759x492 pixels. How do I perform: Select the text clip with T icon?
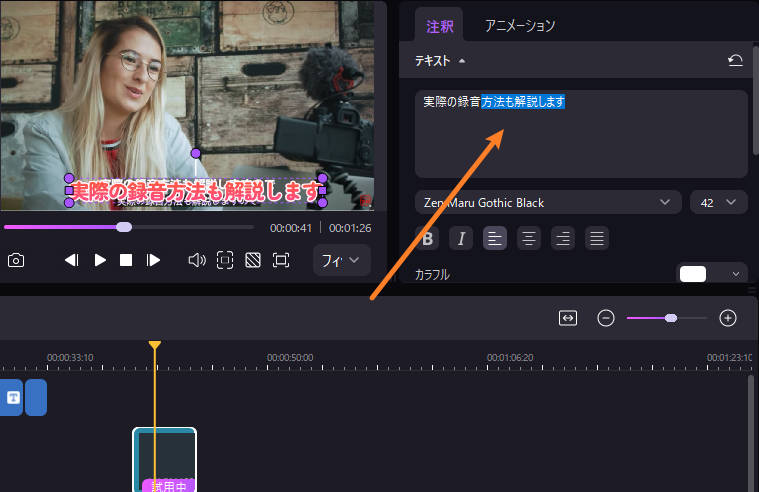point(11,398)
